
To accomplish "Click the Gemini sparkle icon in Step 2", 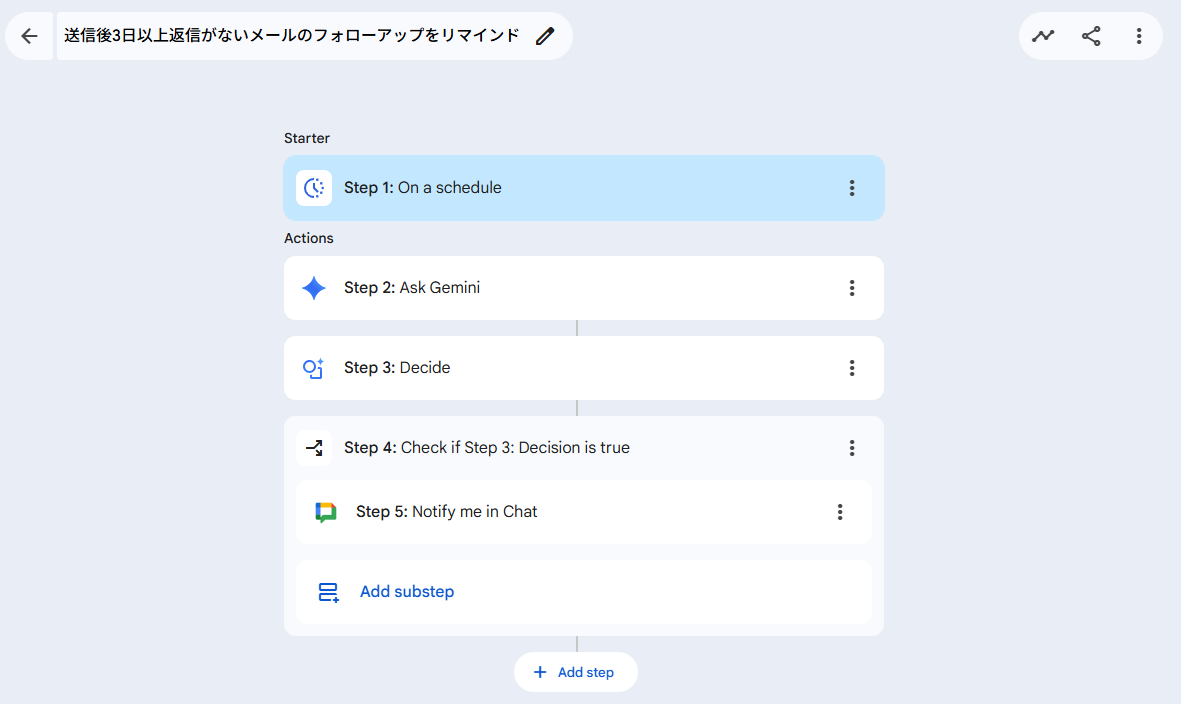I will point(314,288).
